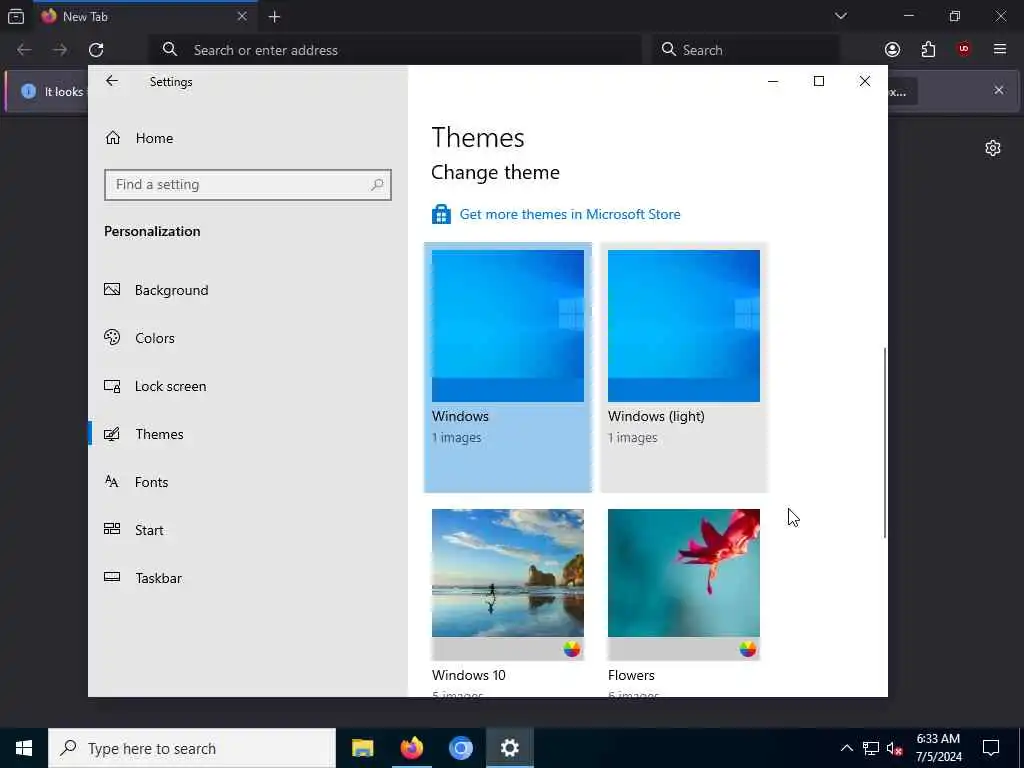1024x768 pixels.
Task: Click the Settings gear on the taskbar
Action: tap(509, 748)
